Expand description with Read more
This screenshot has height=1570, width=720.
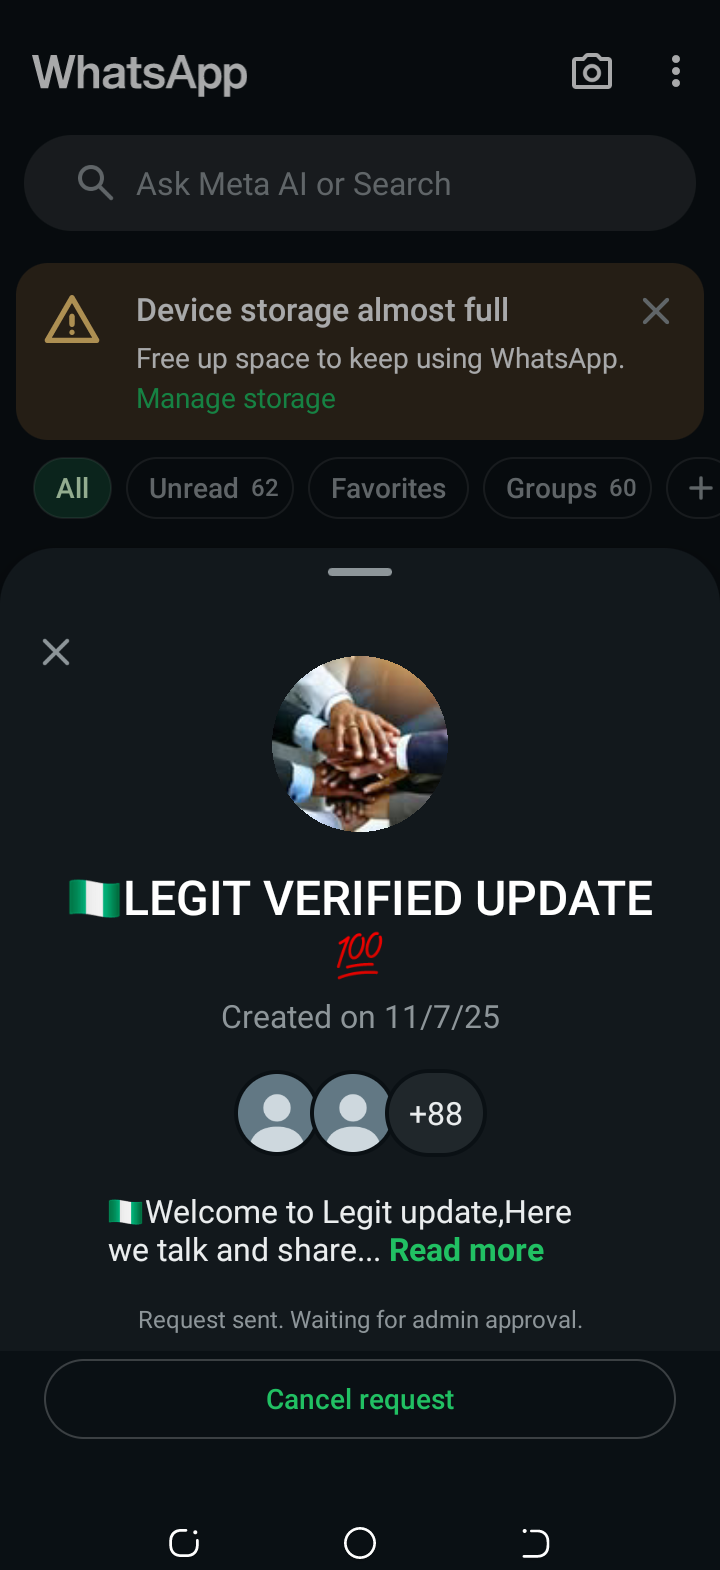pos(466,1250)
